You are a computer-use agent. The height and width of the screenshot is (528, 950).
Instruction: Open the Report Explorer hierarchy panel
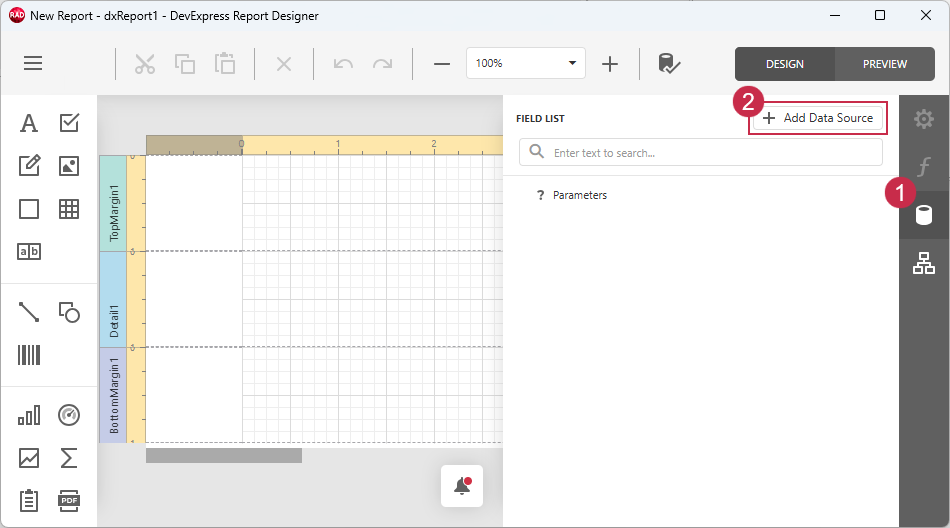click(923, 263)
